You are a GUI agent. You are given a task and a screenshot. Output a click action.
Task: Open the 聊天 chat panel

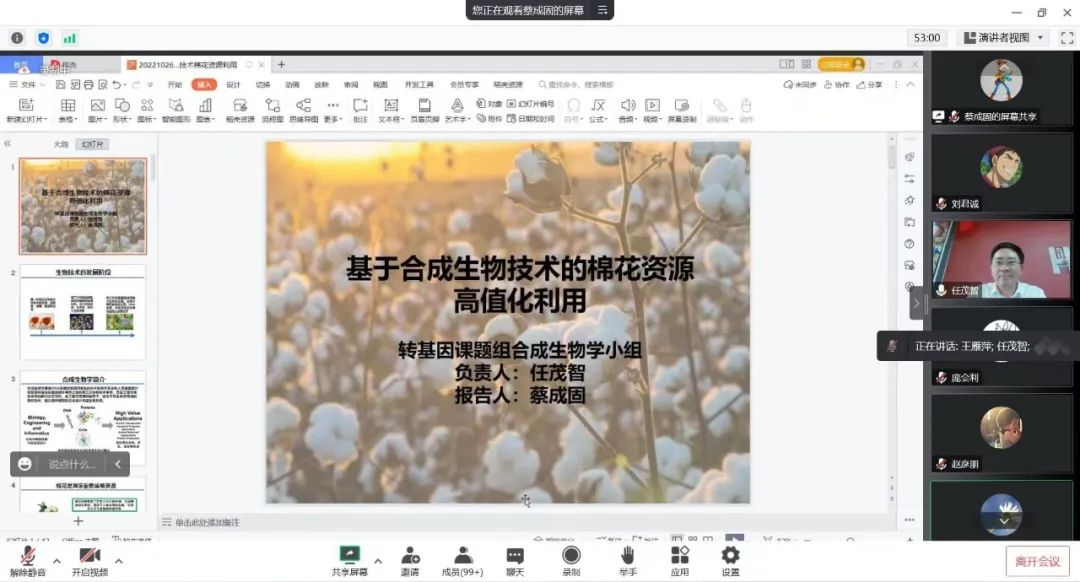(x=515, y=556)
